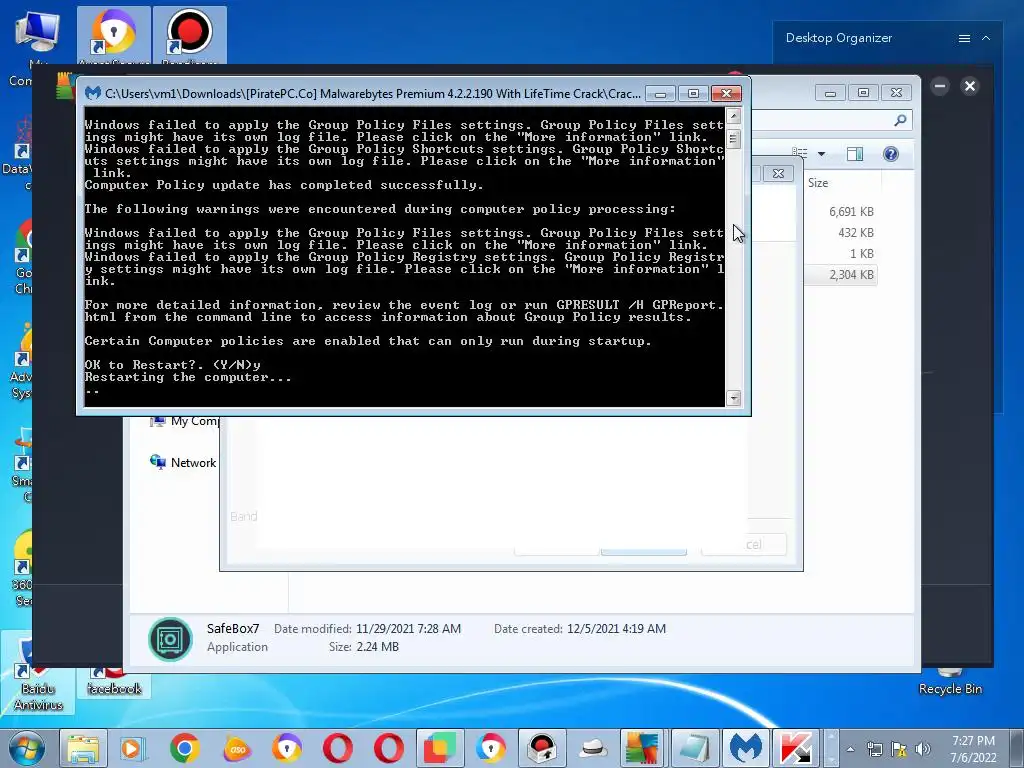Click the first Opera icon in taskbar

[x=338, y=748]
